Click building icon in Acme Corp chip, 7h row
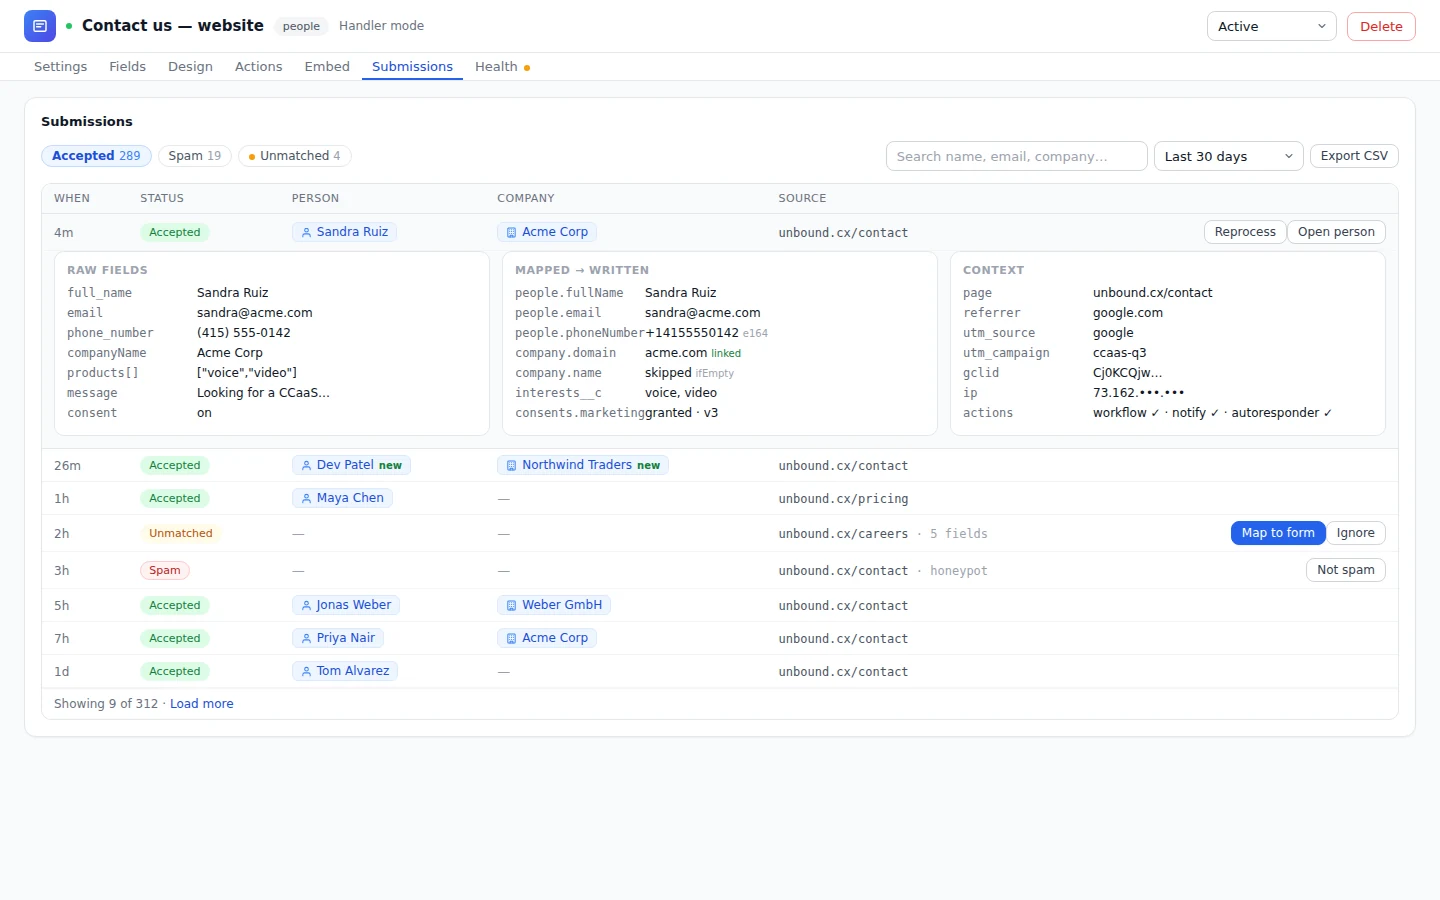Screen dimensions: 1440x900 [x=511, y=639]
